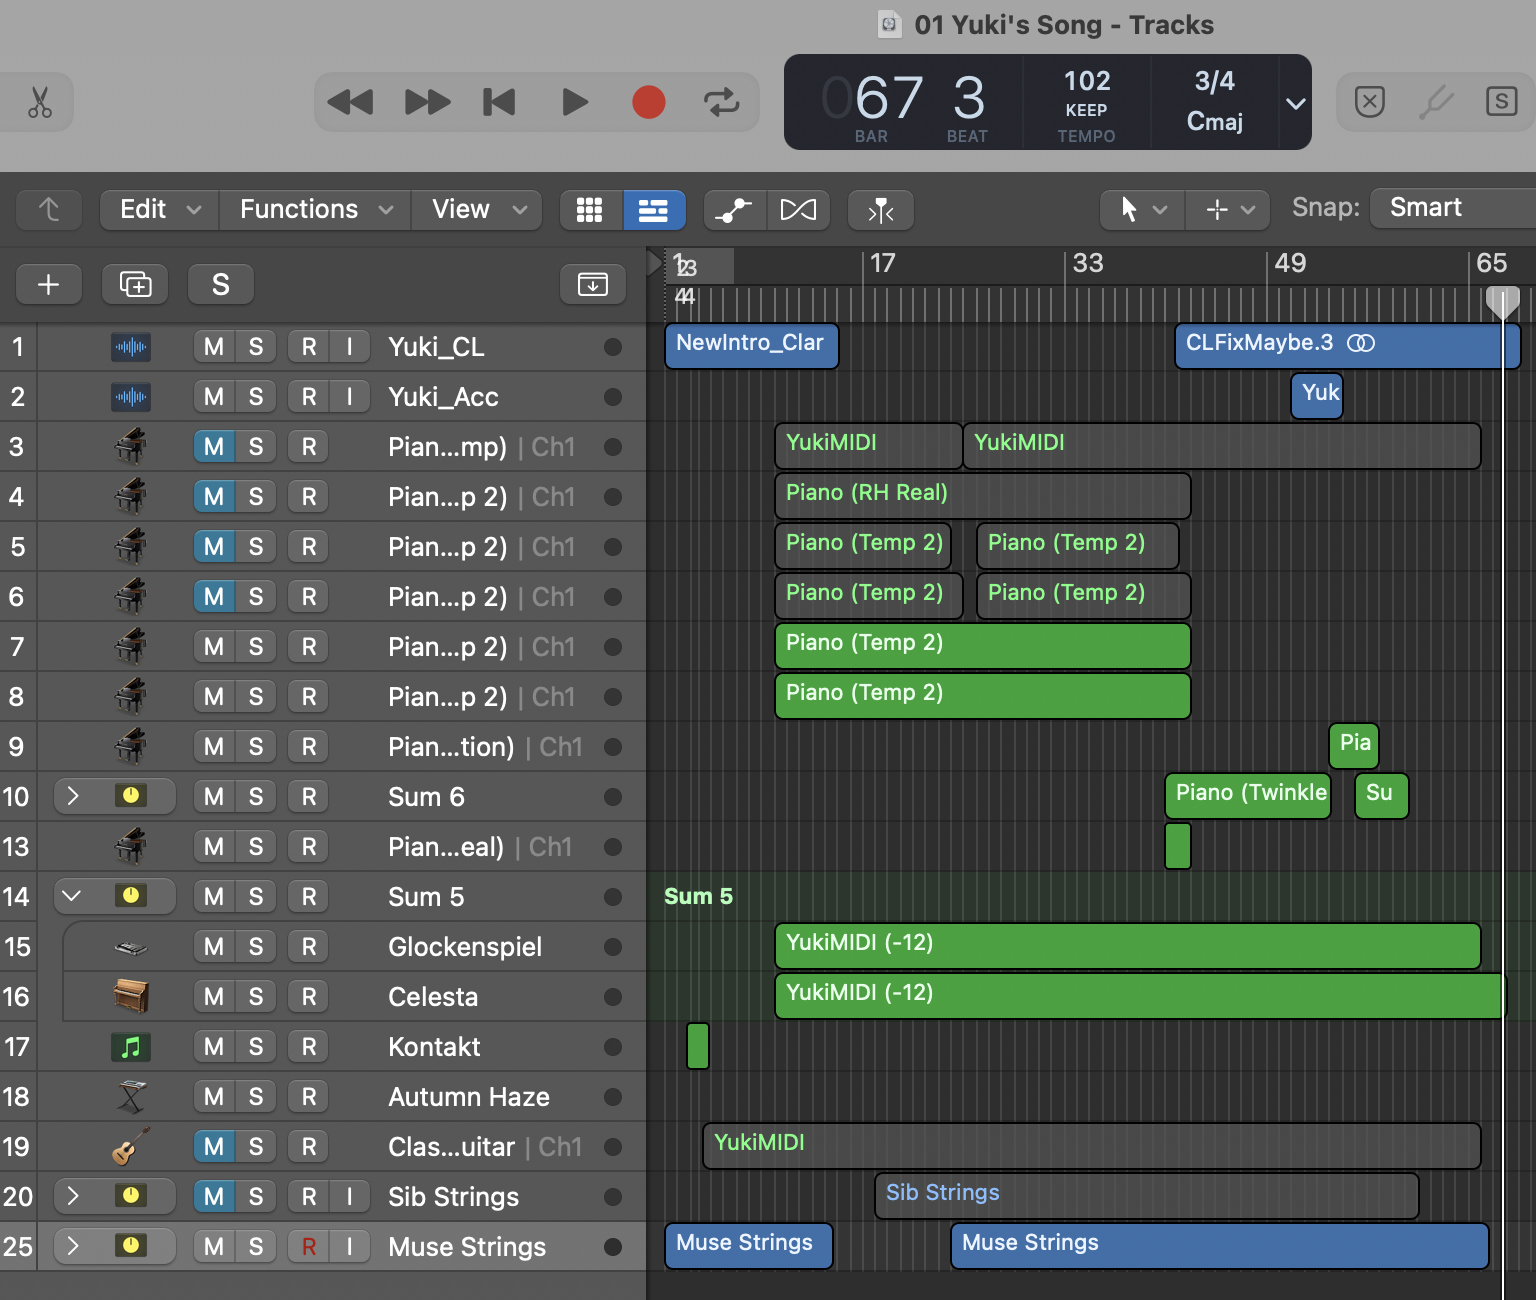The height and width of the screenshot is (1300, 1536).
Task: Click the Yuki_CL audio waveform icon
Action: point(130,347)
